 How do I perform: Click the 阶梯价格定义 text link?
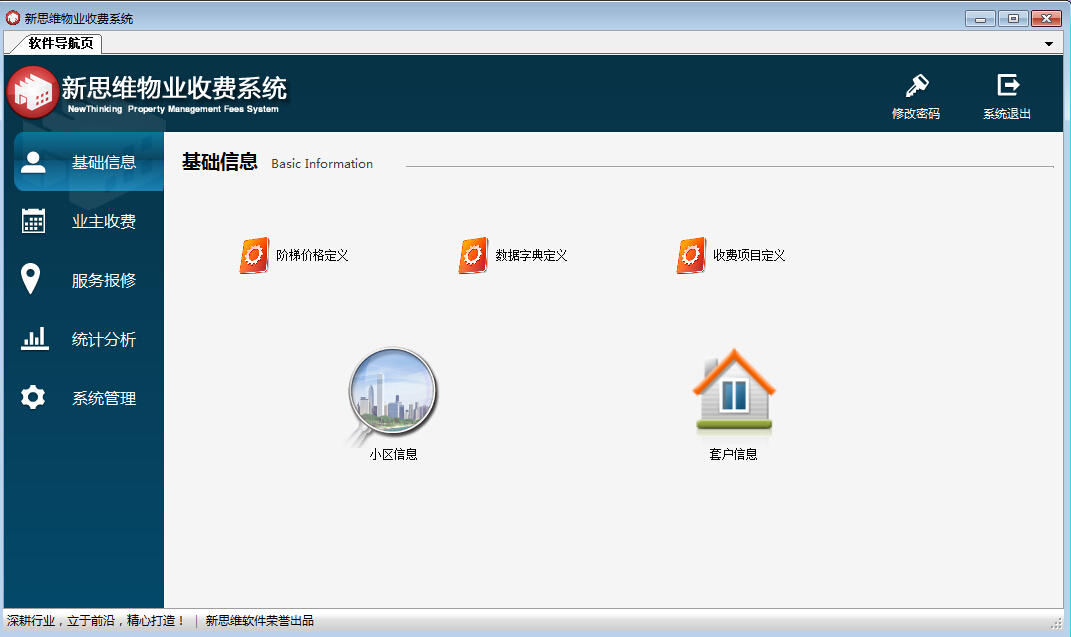312,255
